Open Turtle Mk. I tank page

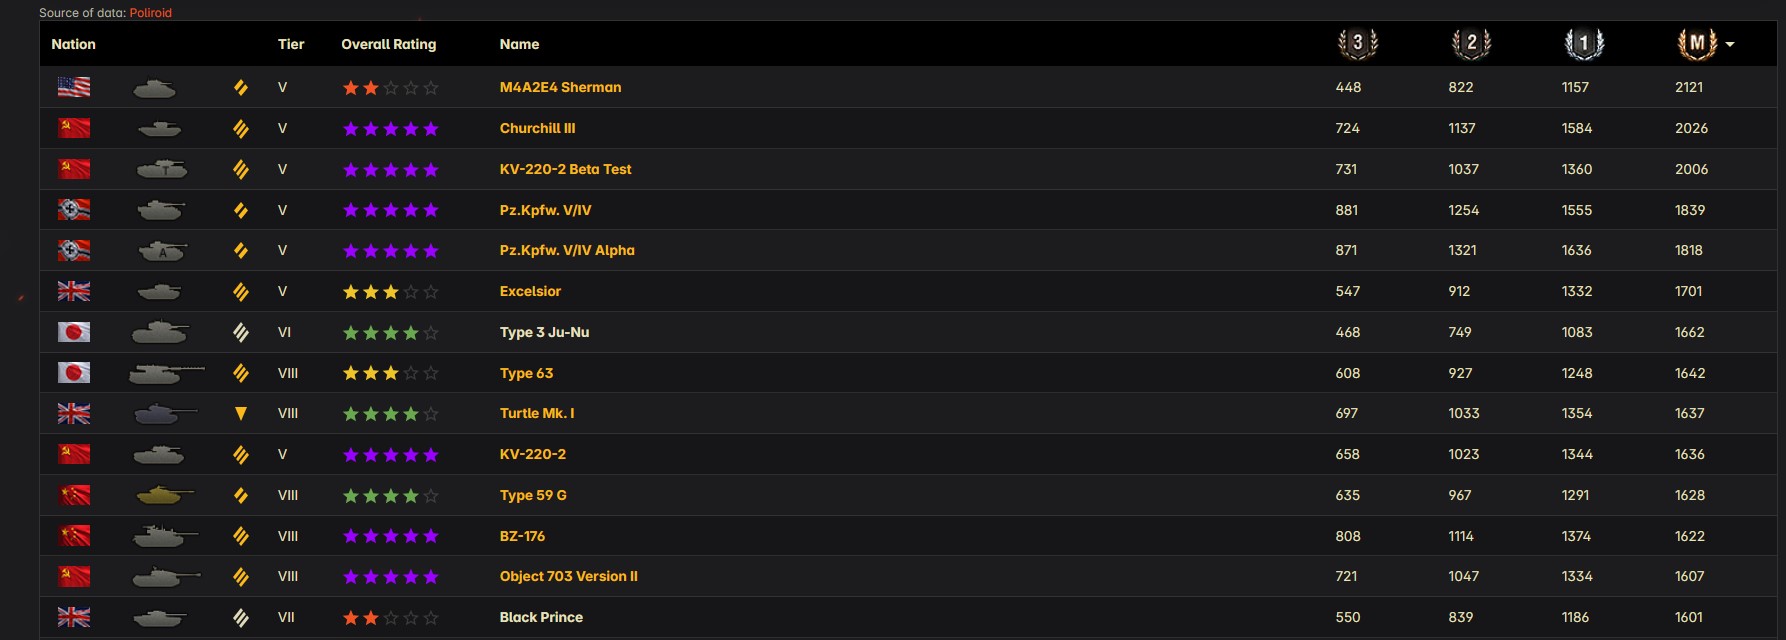[x=537, y=413]
